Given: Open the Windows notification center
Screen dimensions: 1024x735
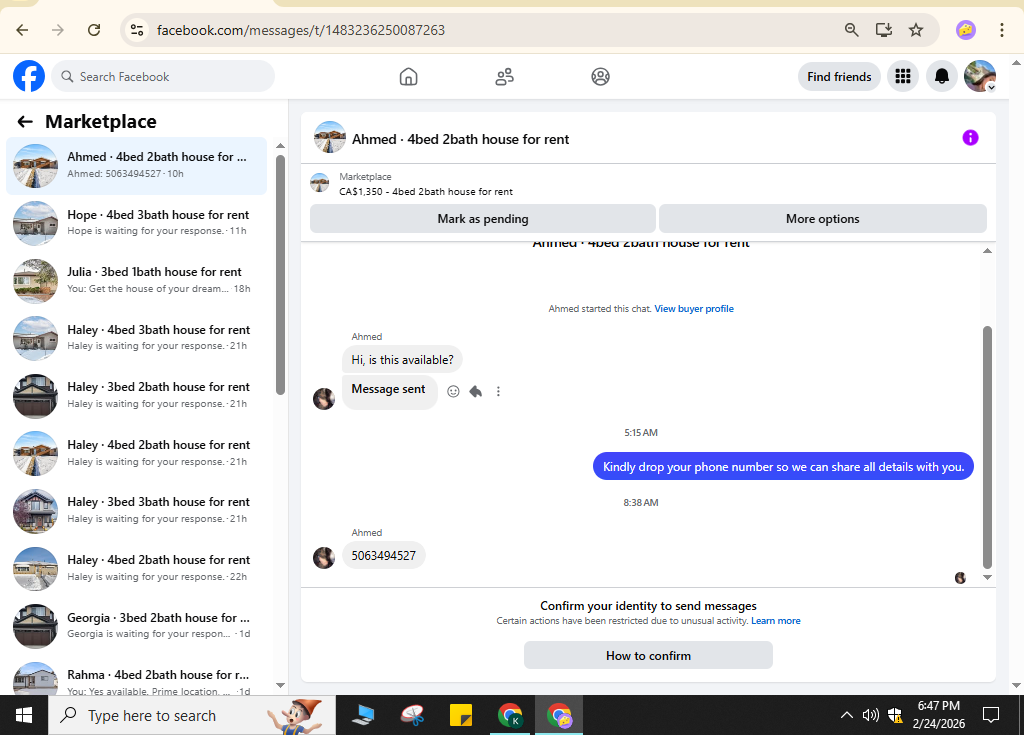Looking at the screenshot, I should (991, 715).
